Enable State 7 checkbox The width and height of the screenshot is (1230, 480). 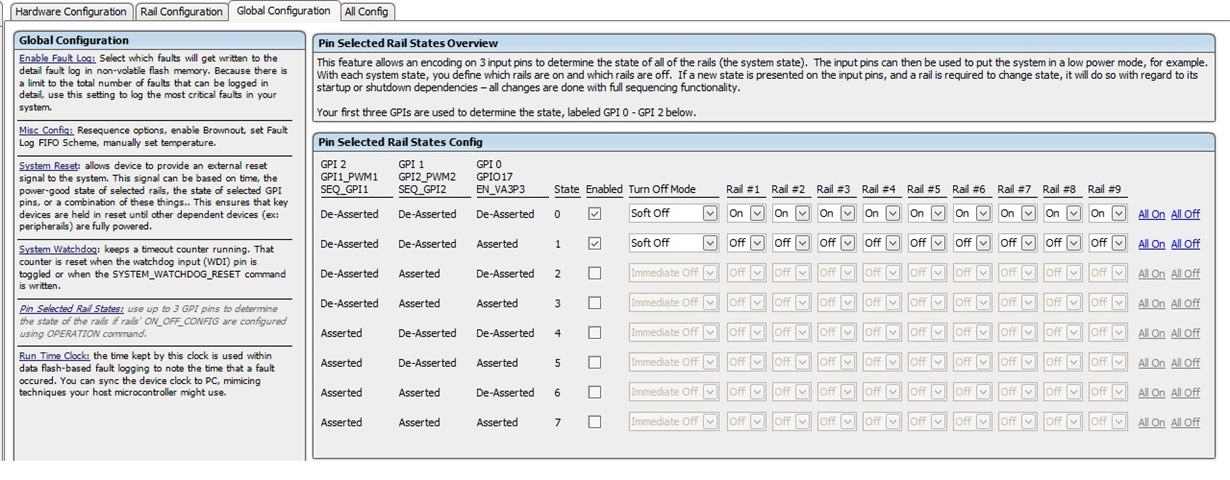pos(595,422)
